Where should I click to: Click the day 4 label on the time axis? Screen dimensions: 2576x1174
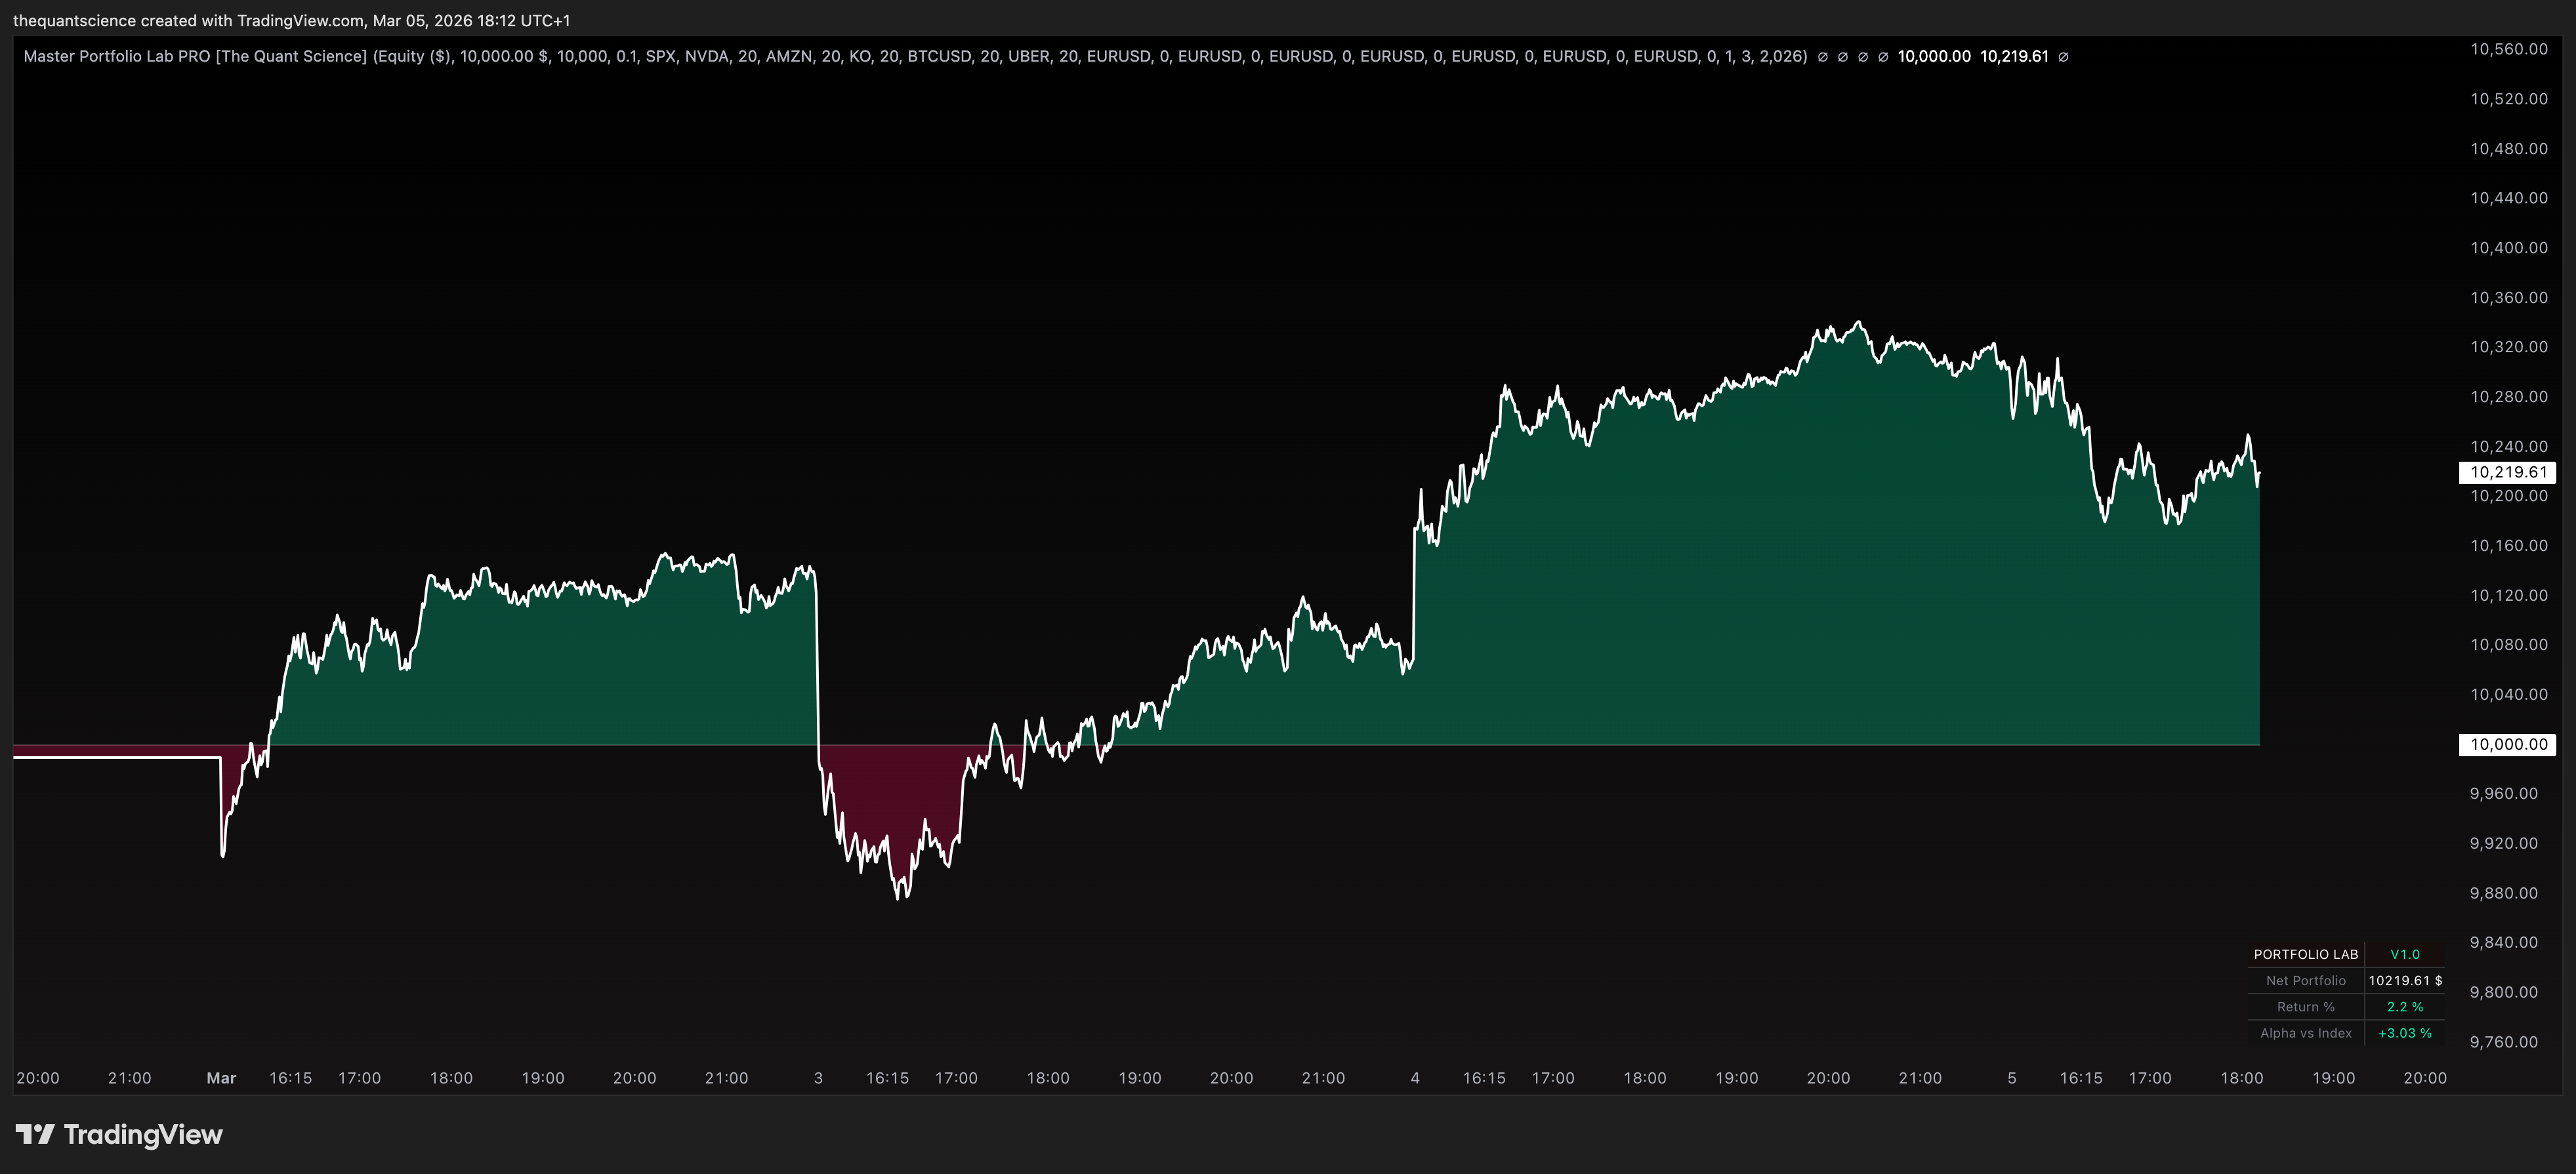(x=1415, y=1078)
